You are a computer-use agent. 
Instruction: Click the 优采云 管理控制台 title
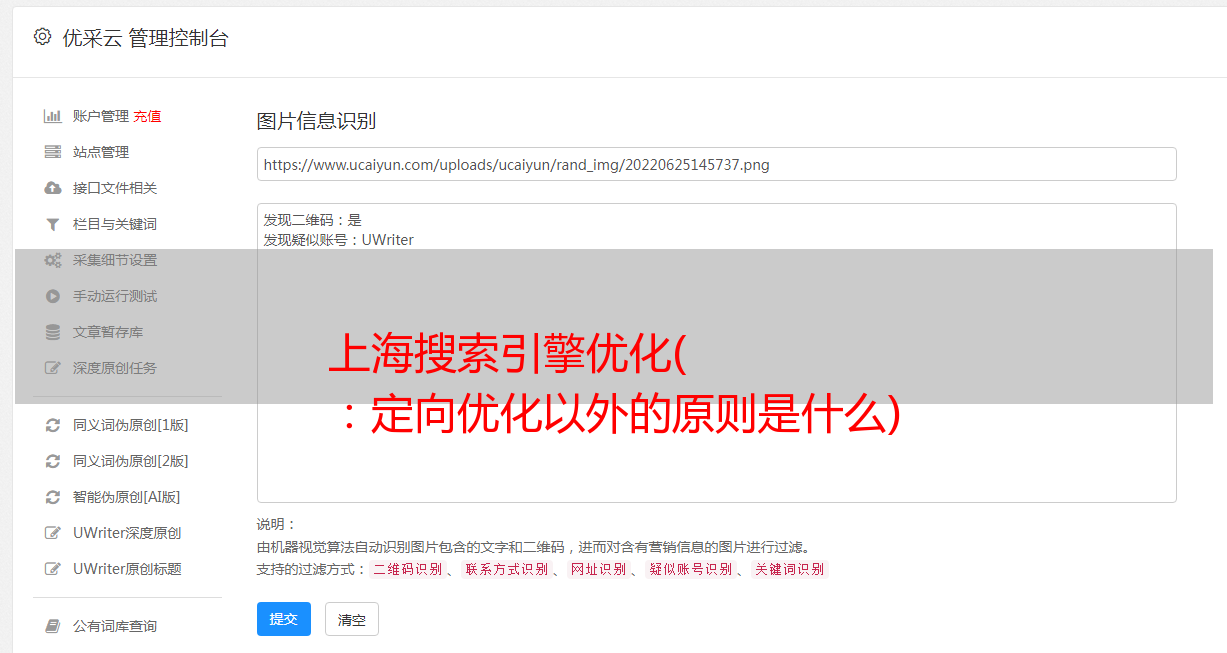pos(145,38)
